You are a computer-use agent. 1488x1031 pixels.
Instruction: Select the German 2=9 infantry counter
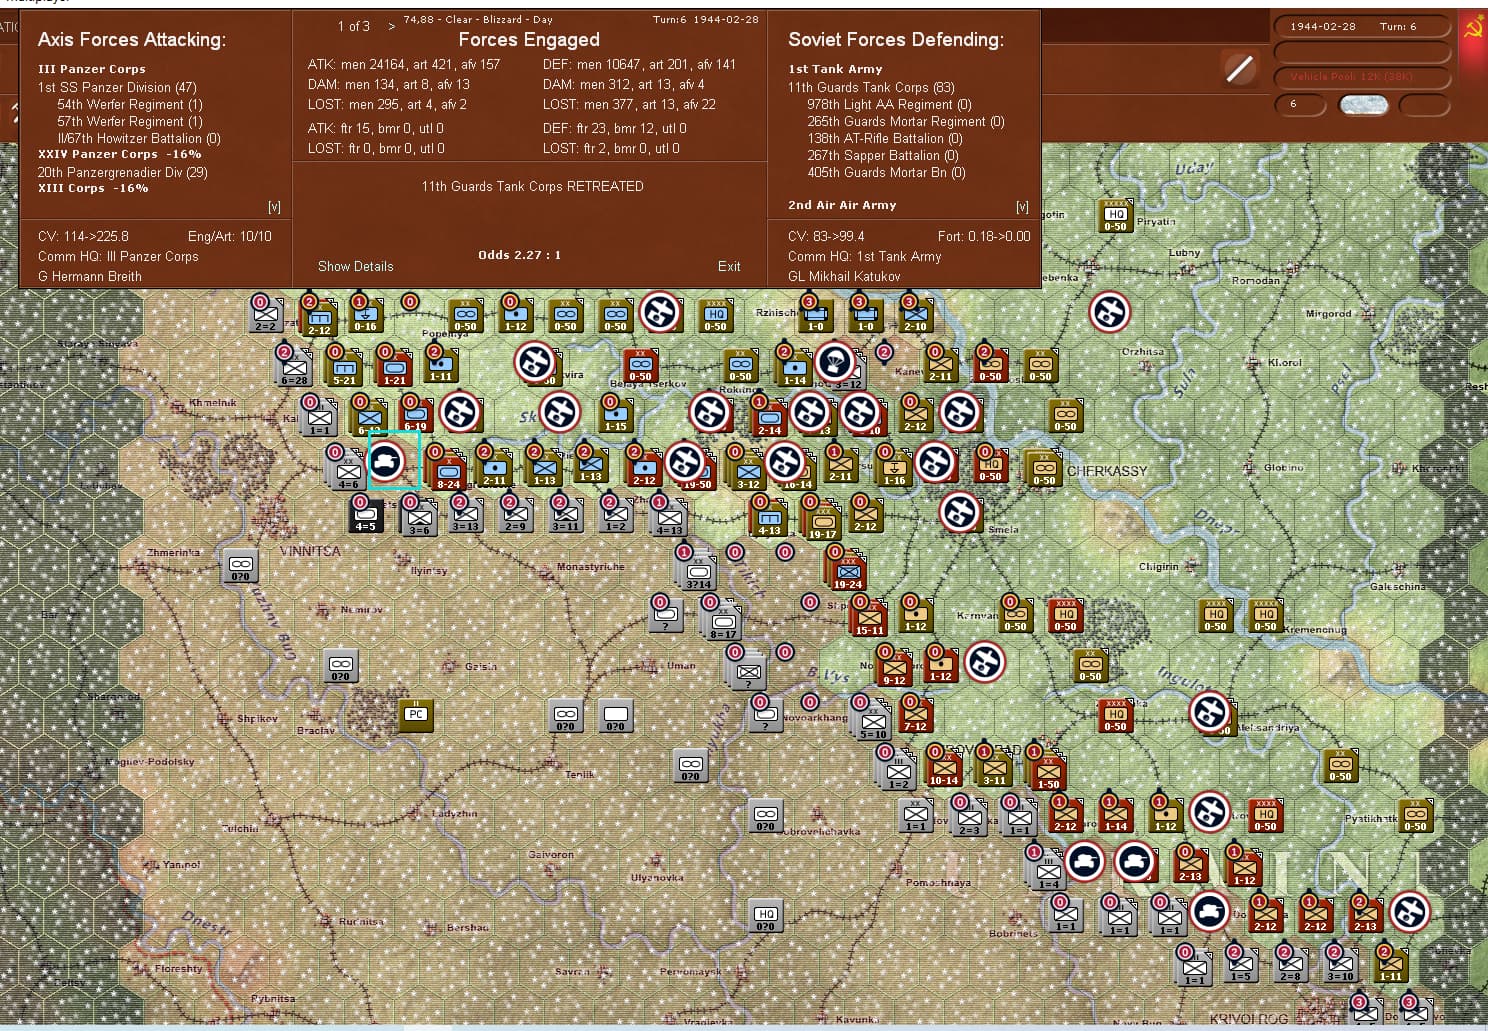[x=515, y=514]
